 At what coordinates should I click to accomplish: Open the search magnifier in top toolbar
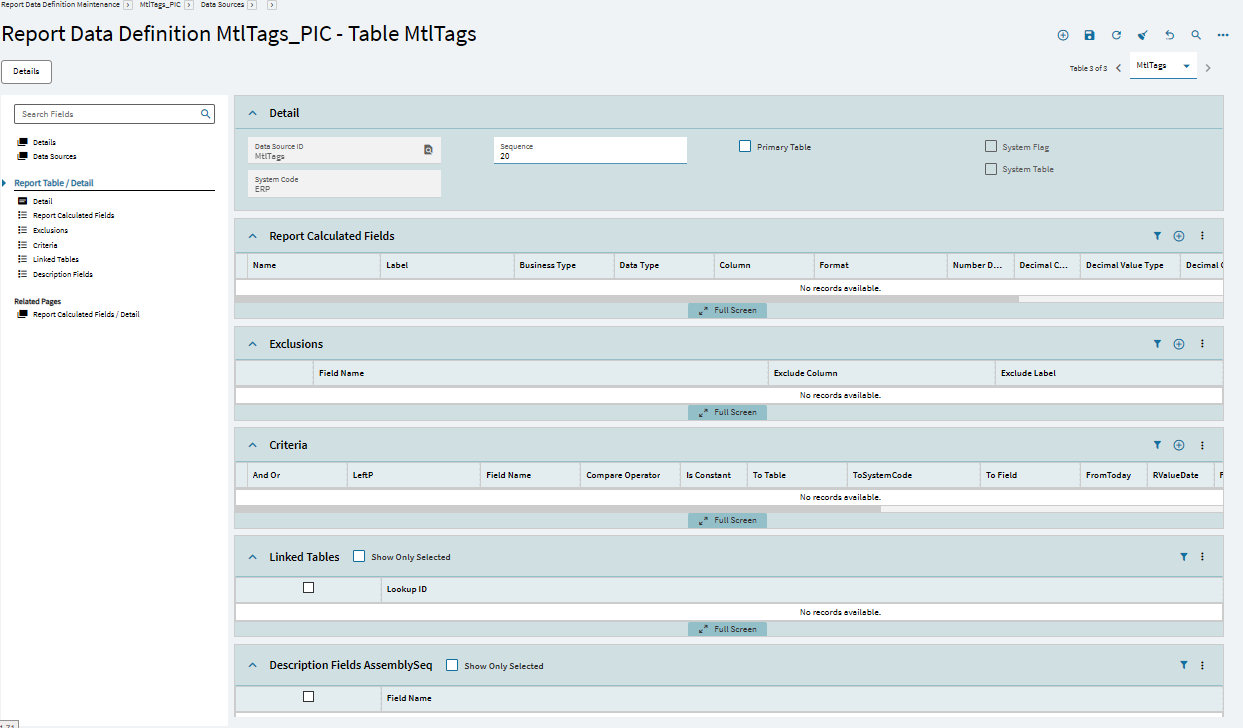point(1196,35)
